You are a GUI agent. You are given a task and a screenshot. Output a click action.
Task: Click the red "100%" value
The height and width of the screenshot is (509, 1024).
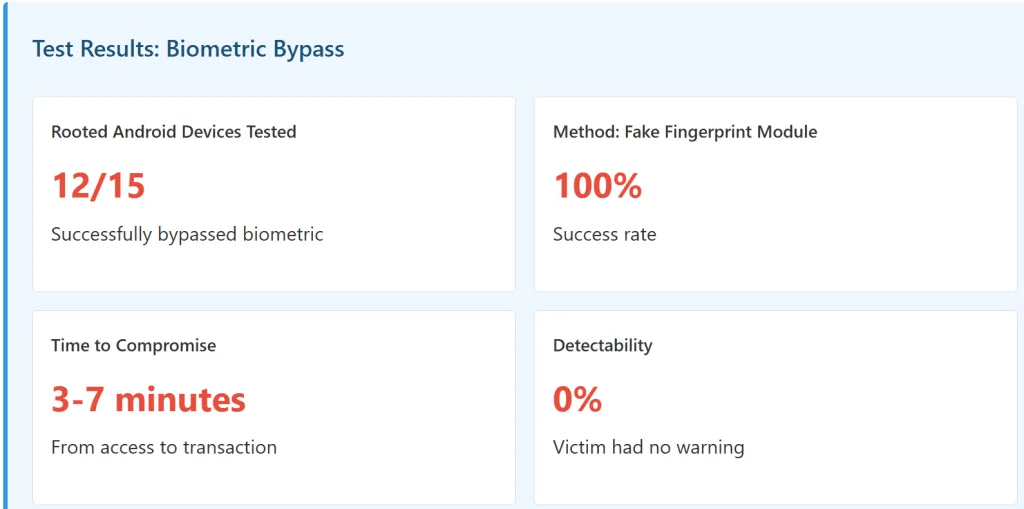597,186
